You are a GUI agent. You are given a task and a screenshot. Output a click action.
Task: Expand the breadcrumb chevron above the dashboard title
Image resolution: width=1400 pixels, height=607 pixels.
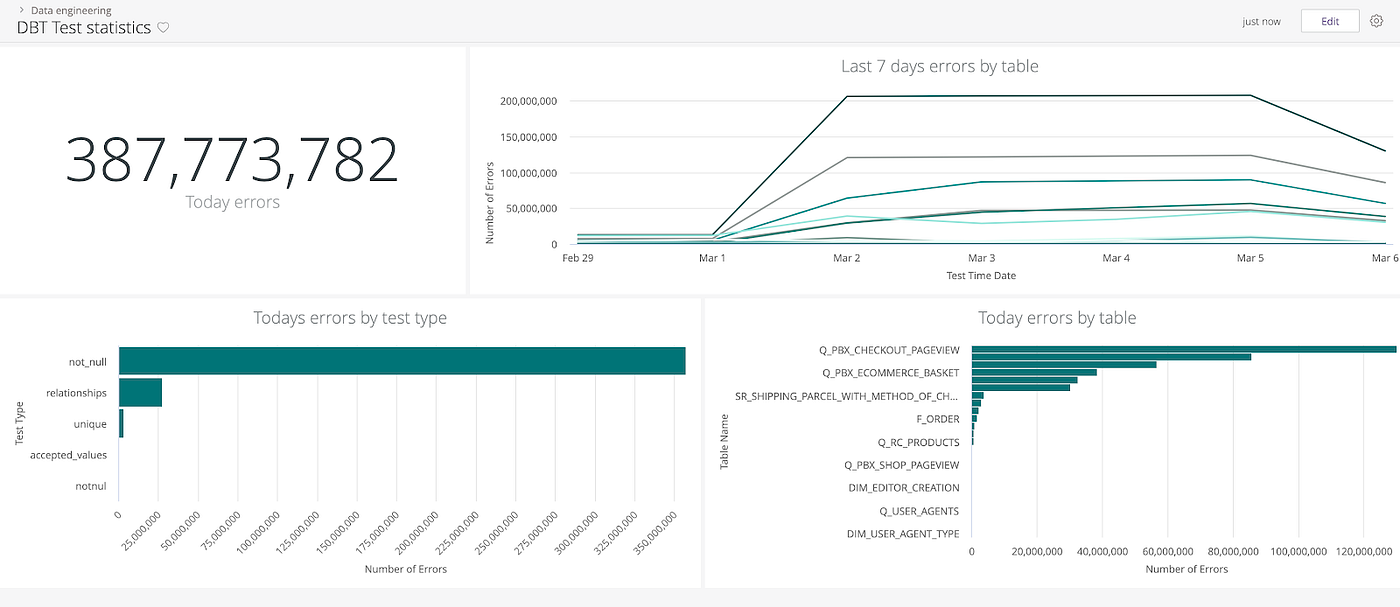(21, 9)
